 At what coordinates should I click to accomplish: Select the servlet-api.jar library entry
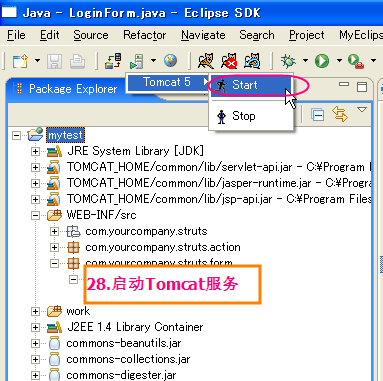(x=219, y=167)
